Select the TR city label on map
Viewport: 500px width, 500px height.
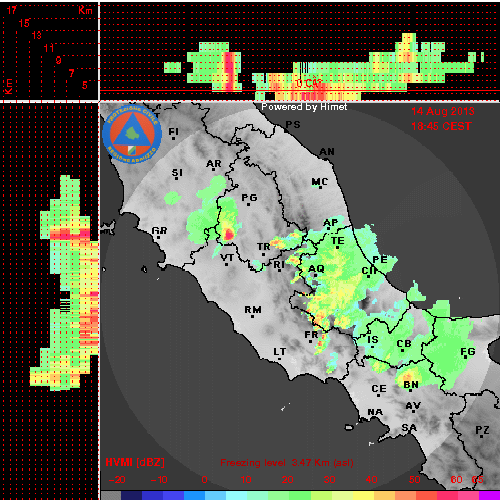click(x=264, y=247)
